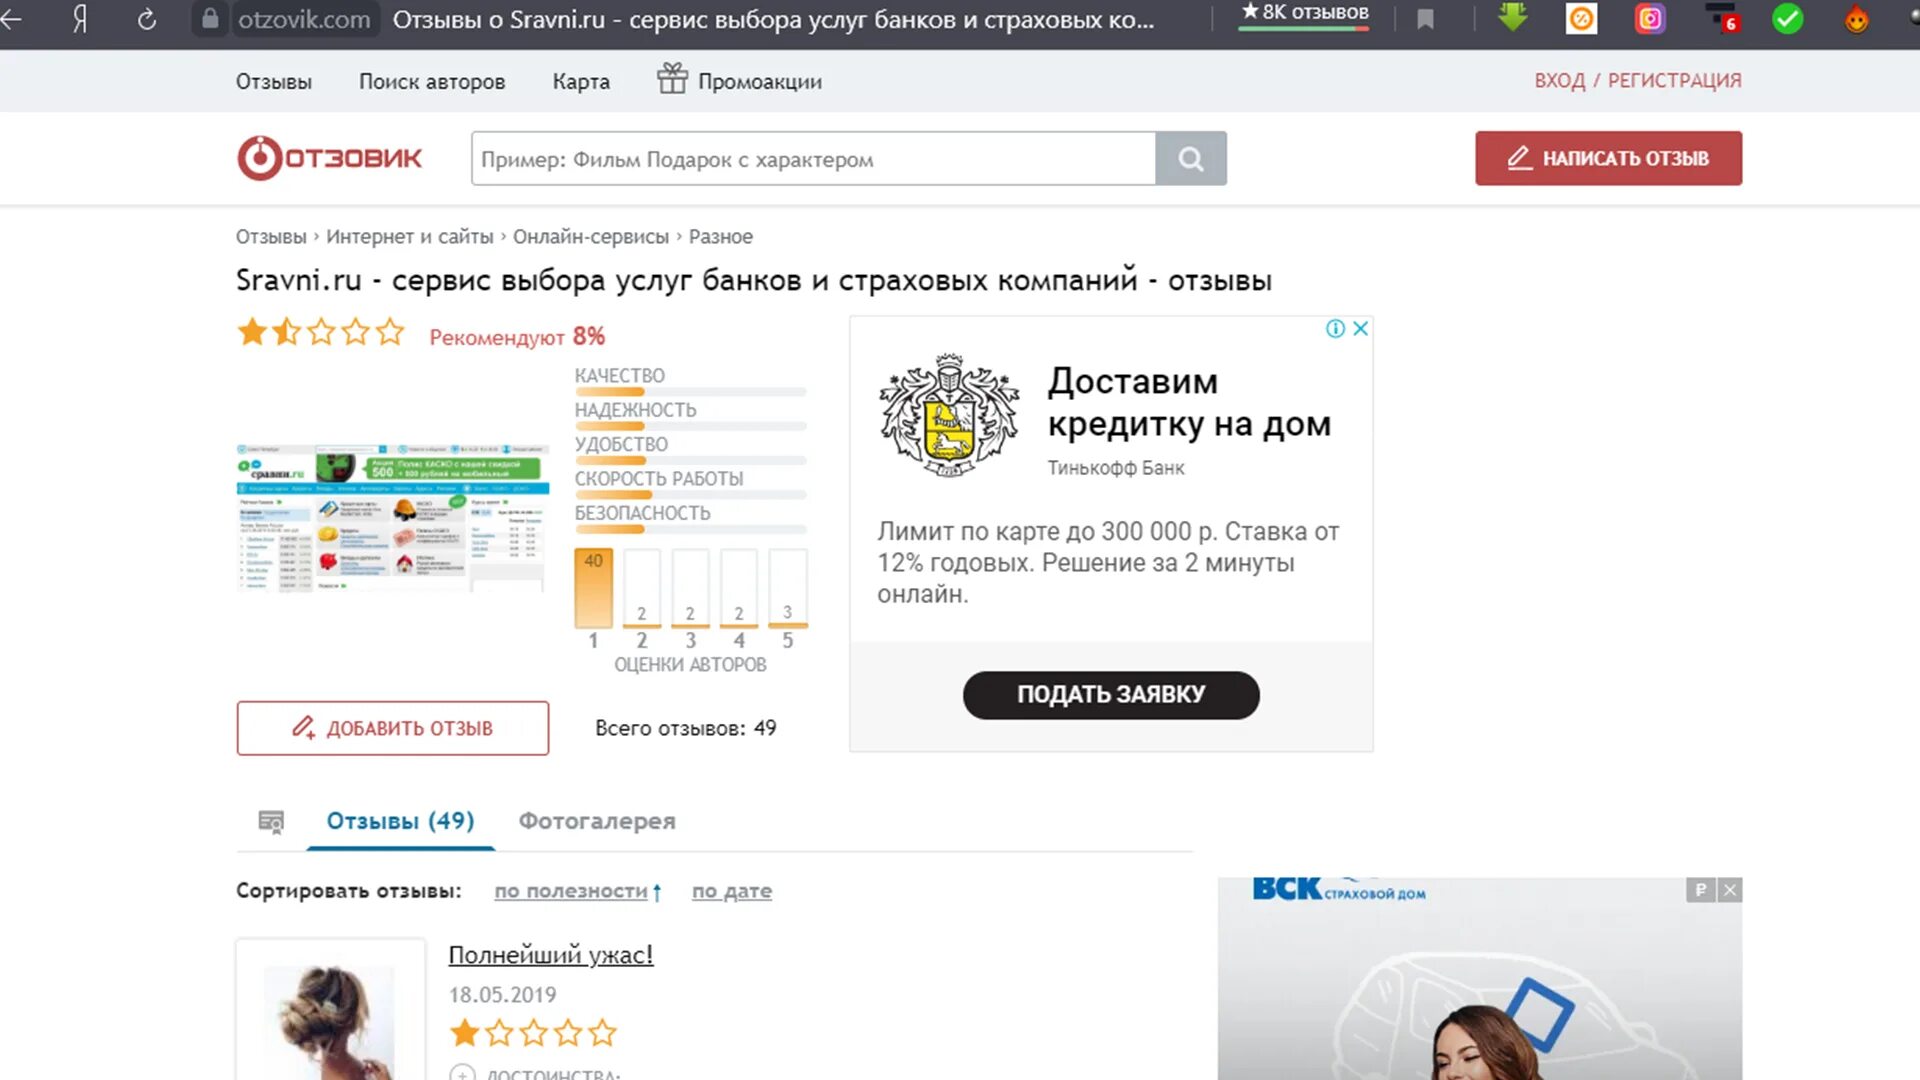Click the 1-star histogram bar showing 40
Viewport: 1920px width, 1080px height.
(593, 588)
